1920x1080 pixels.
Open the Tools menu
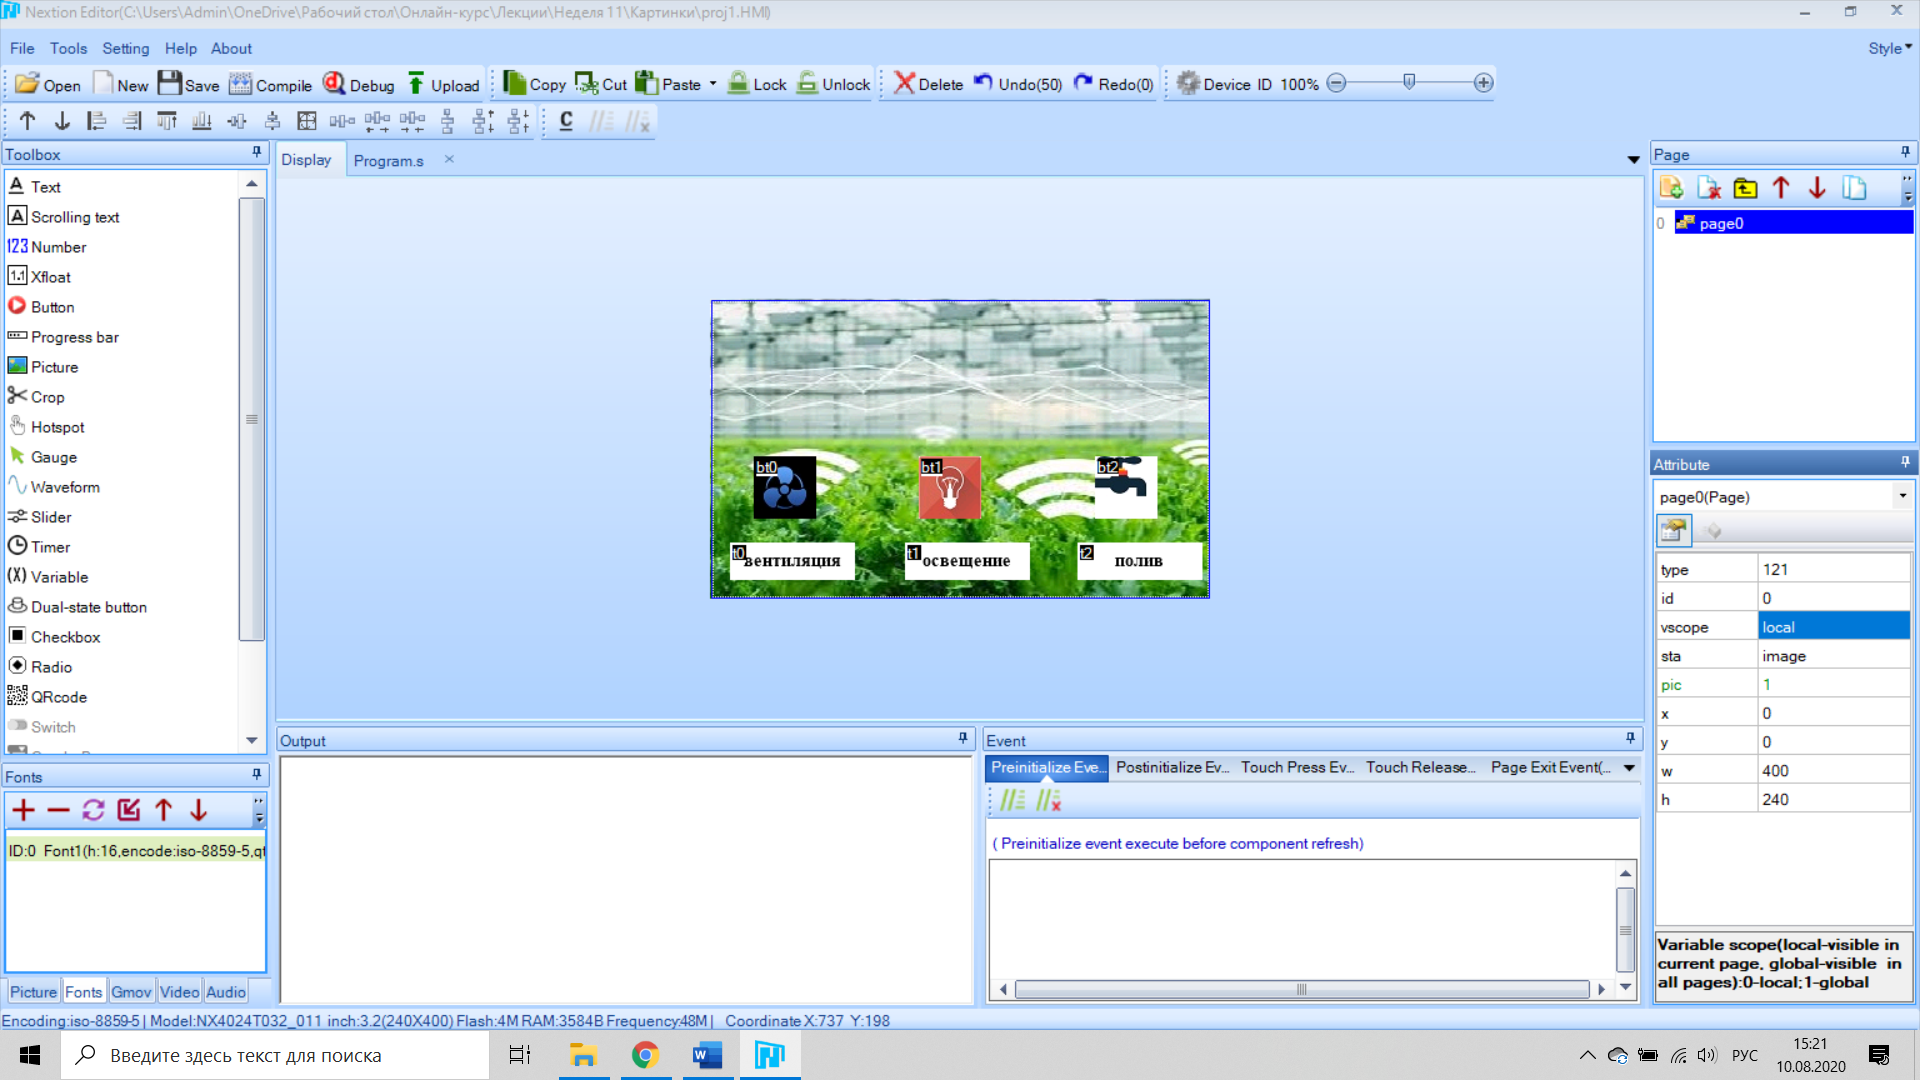[68, 48]
